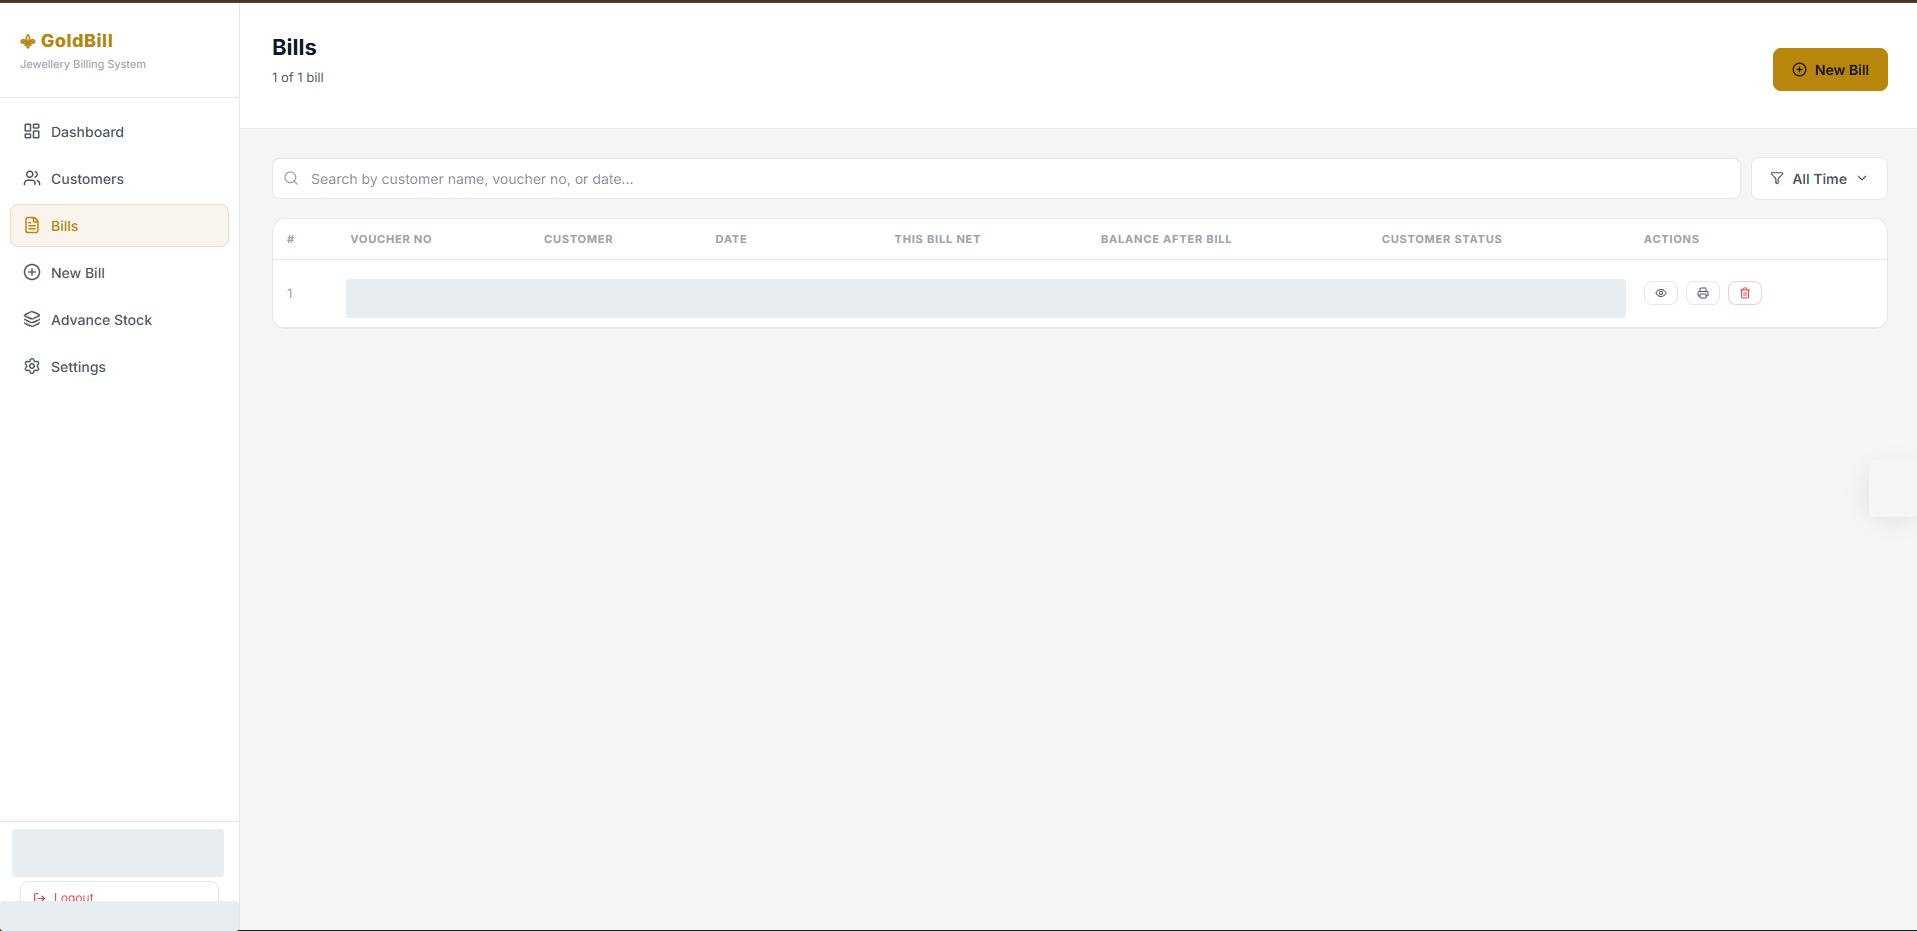Click the Dashboard grid icon

tap(32, 132)
